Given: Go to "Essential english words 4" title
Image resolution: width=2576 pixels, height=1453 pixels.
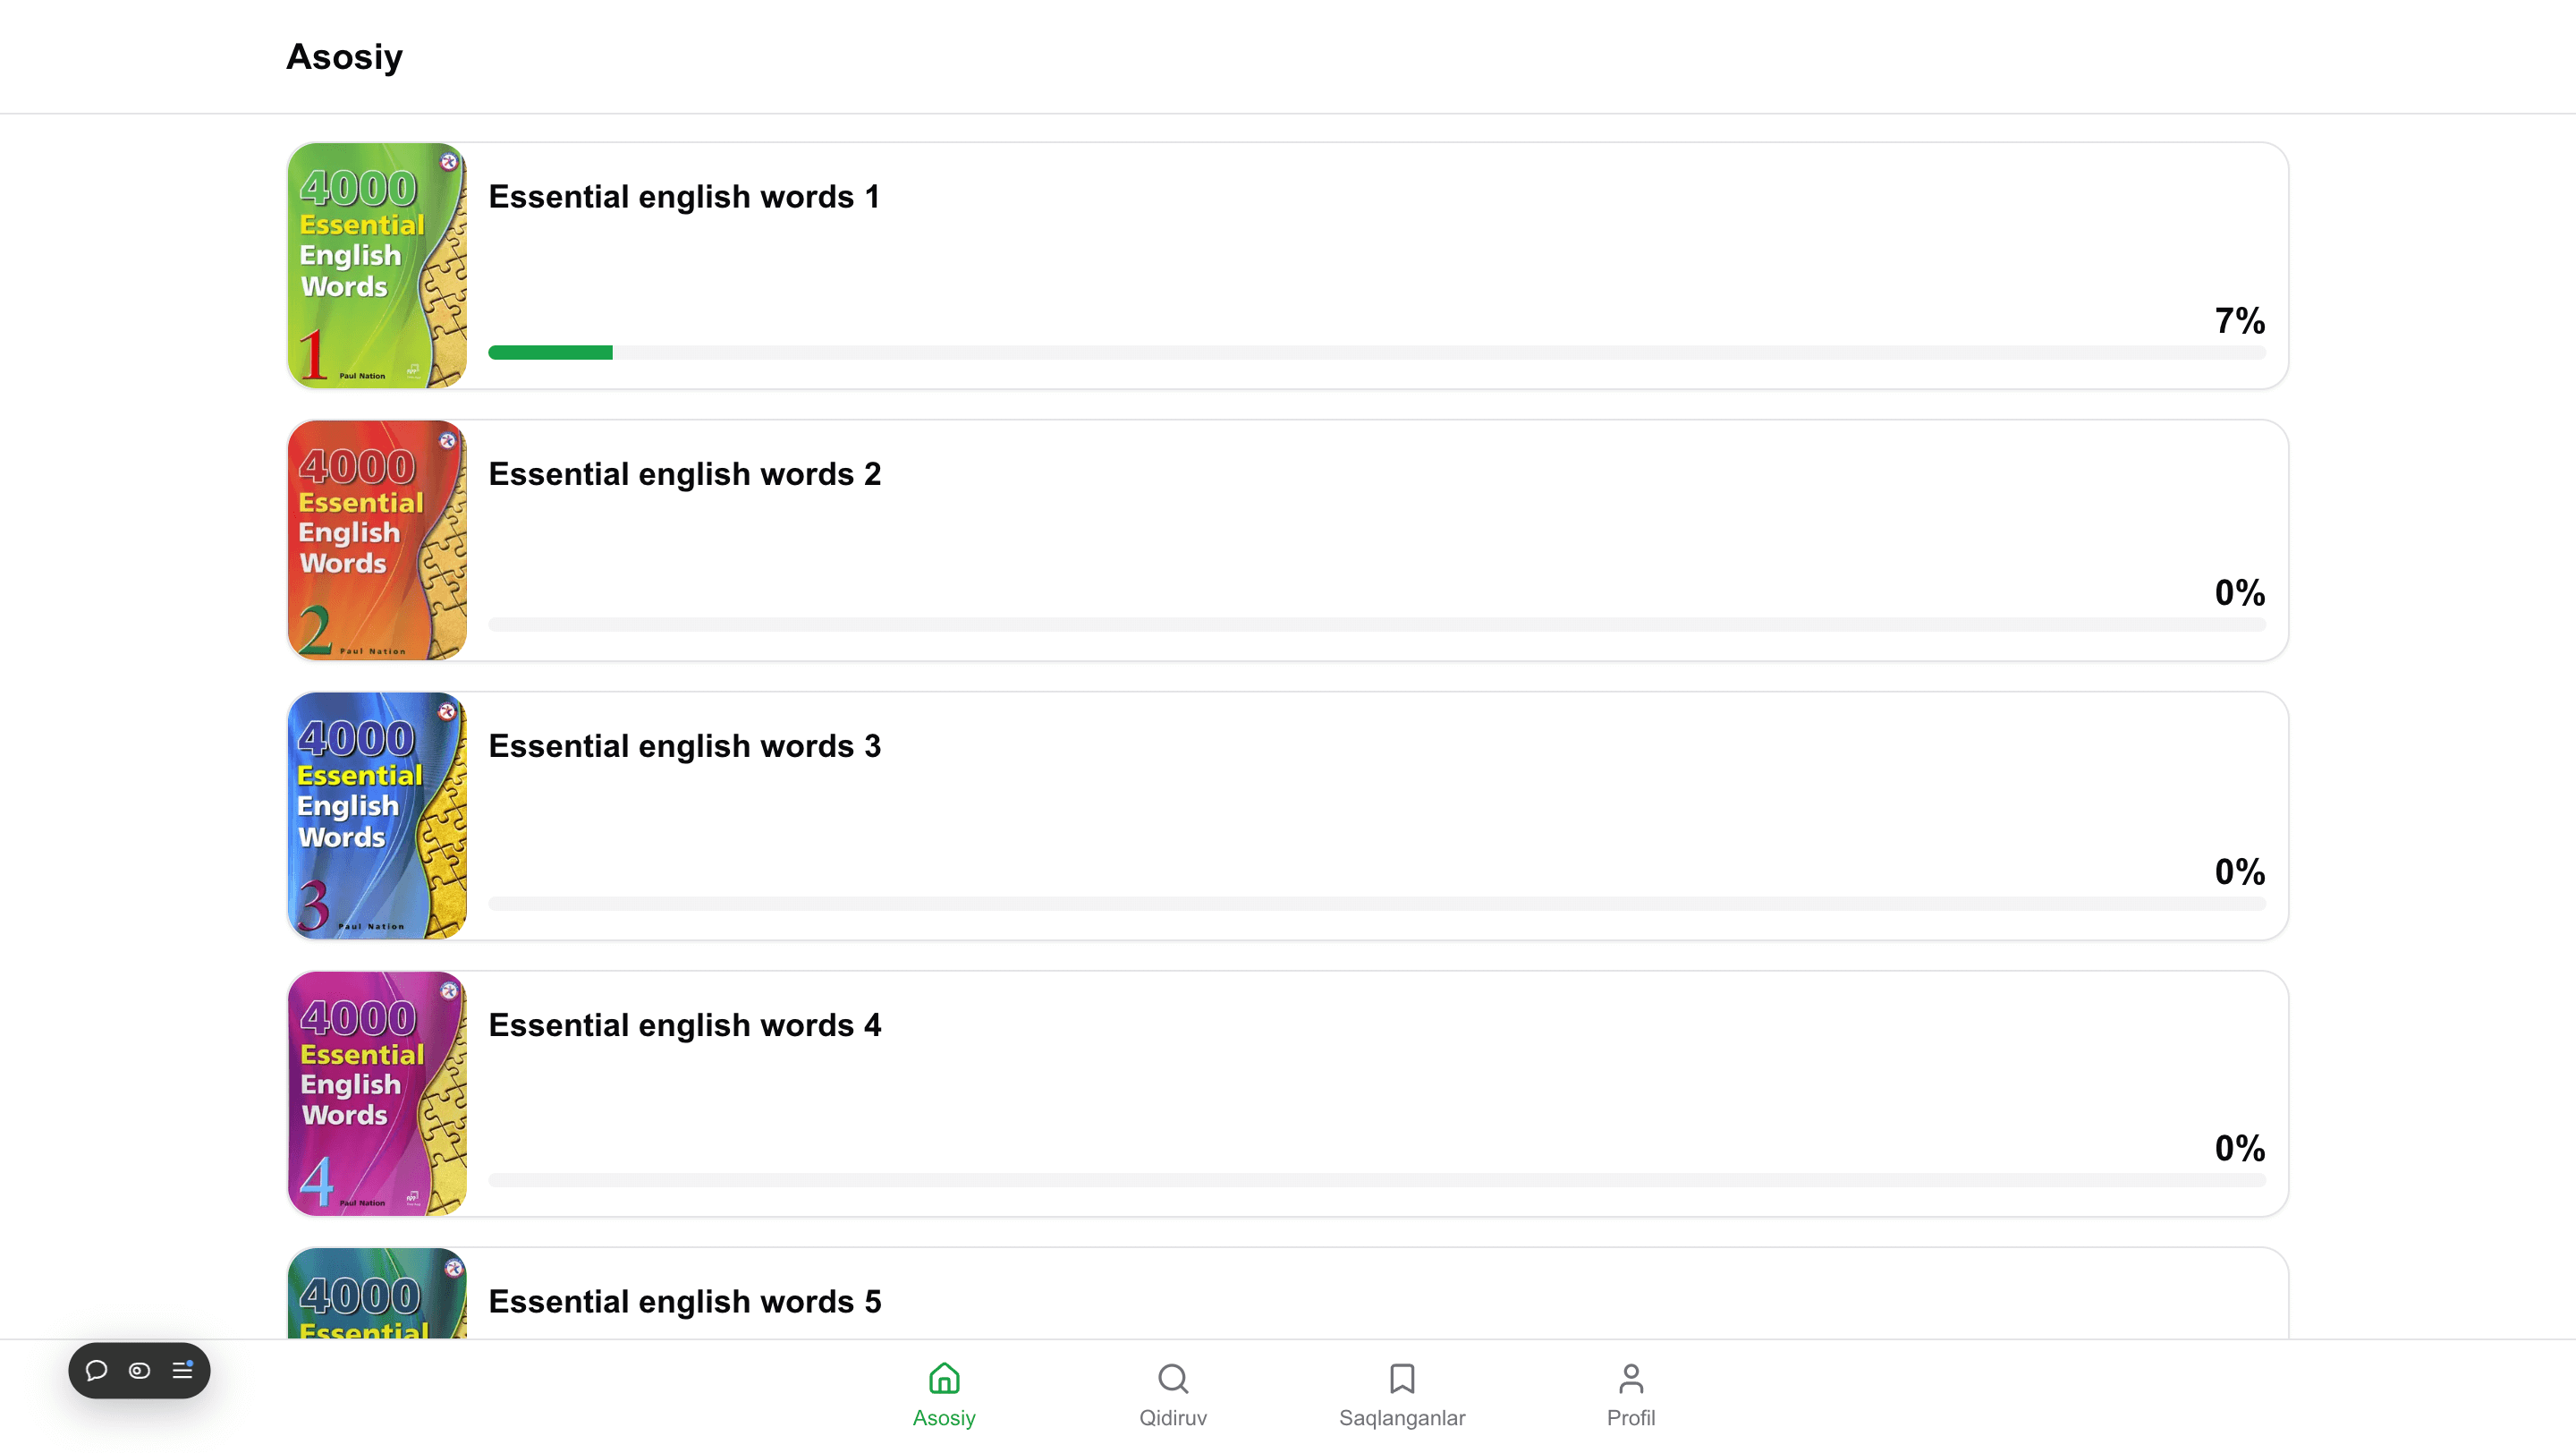Looking at the screenshot, I should coord(684,1025).
